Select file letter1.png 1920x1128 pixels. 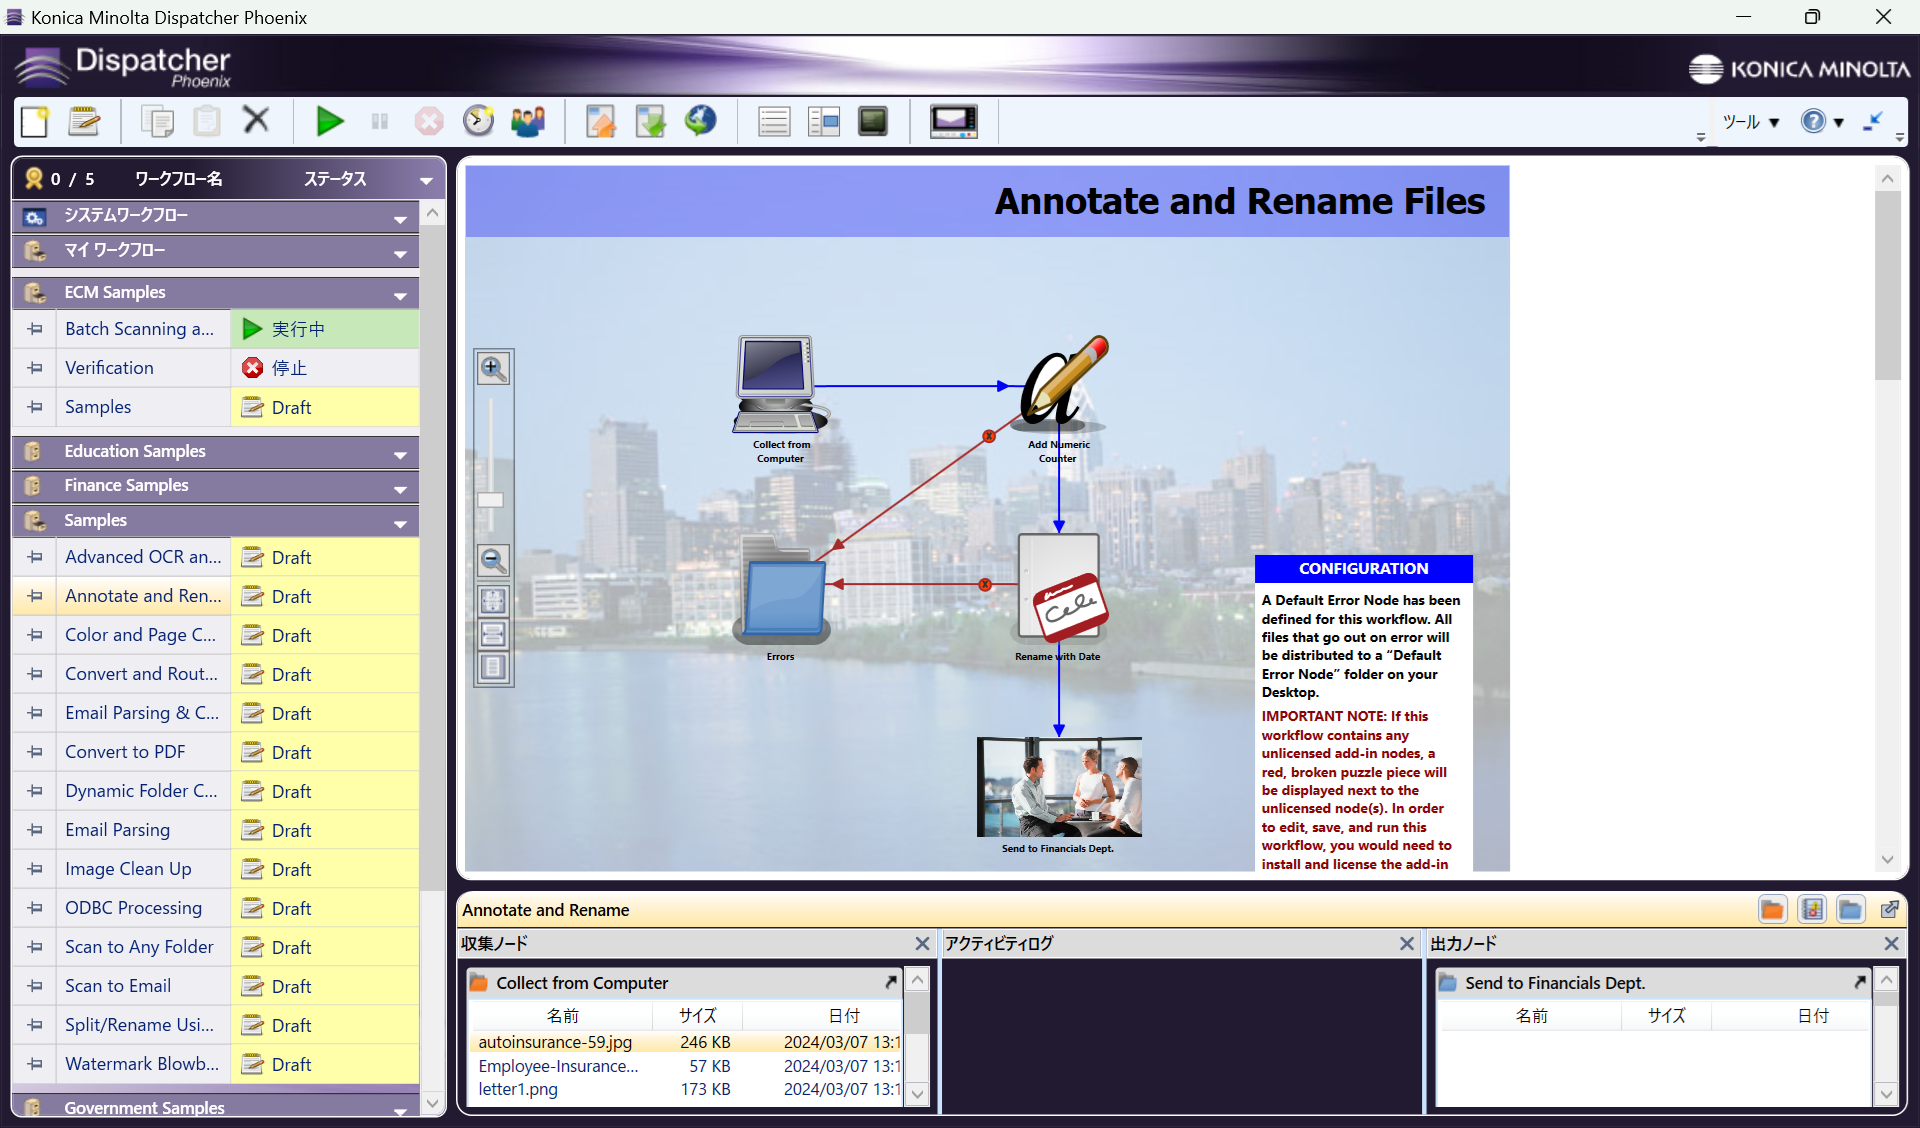[518, 1089]
